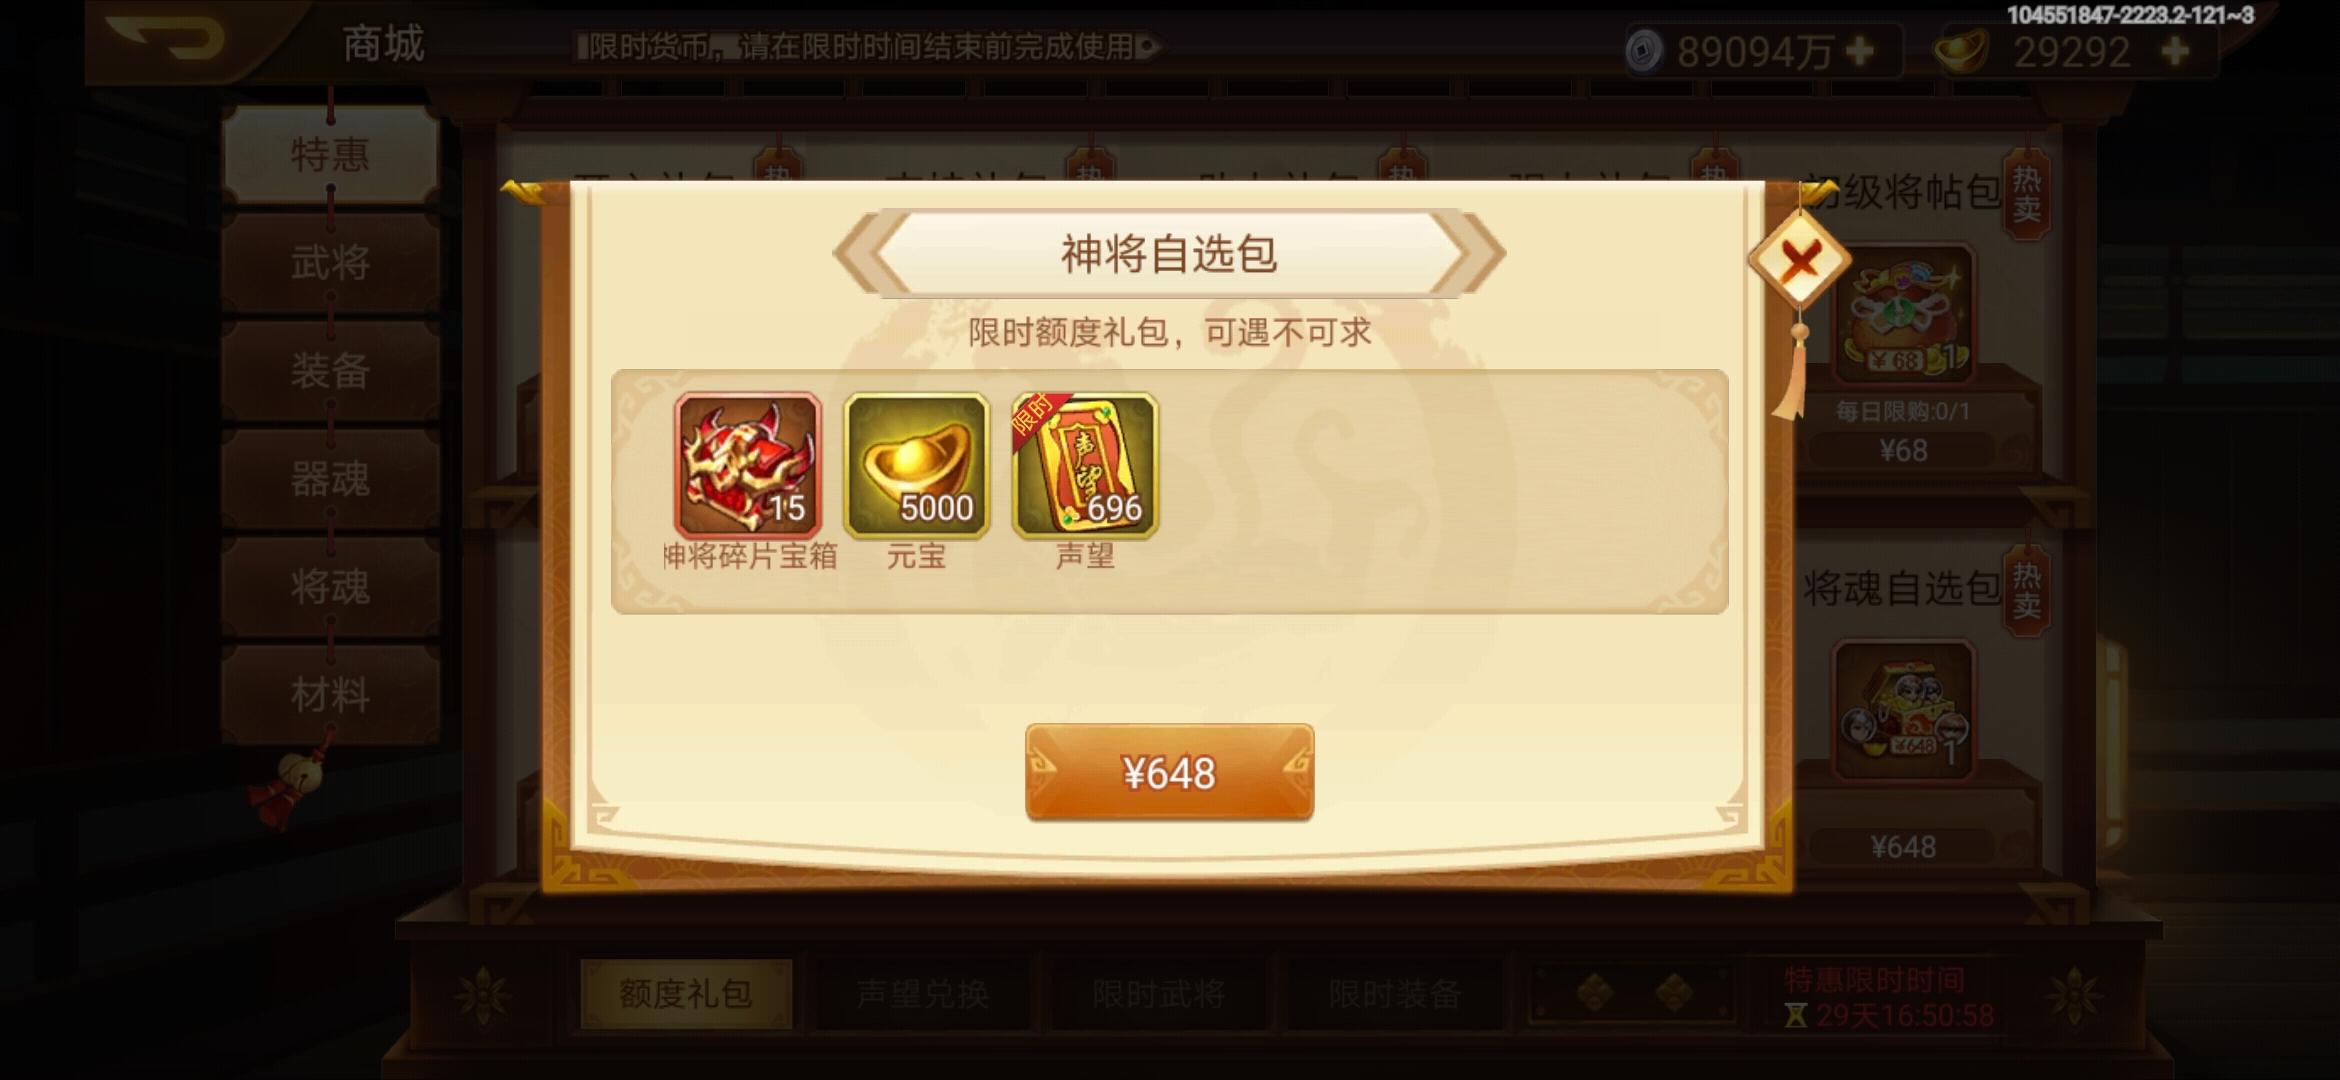Open the 武将 category tab

(330, 263)
